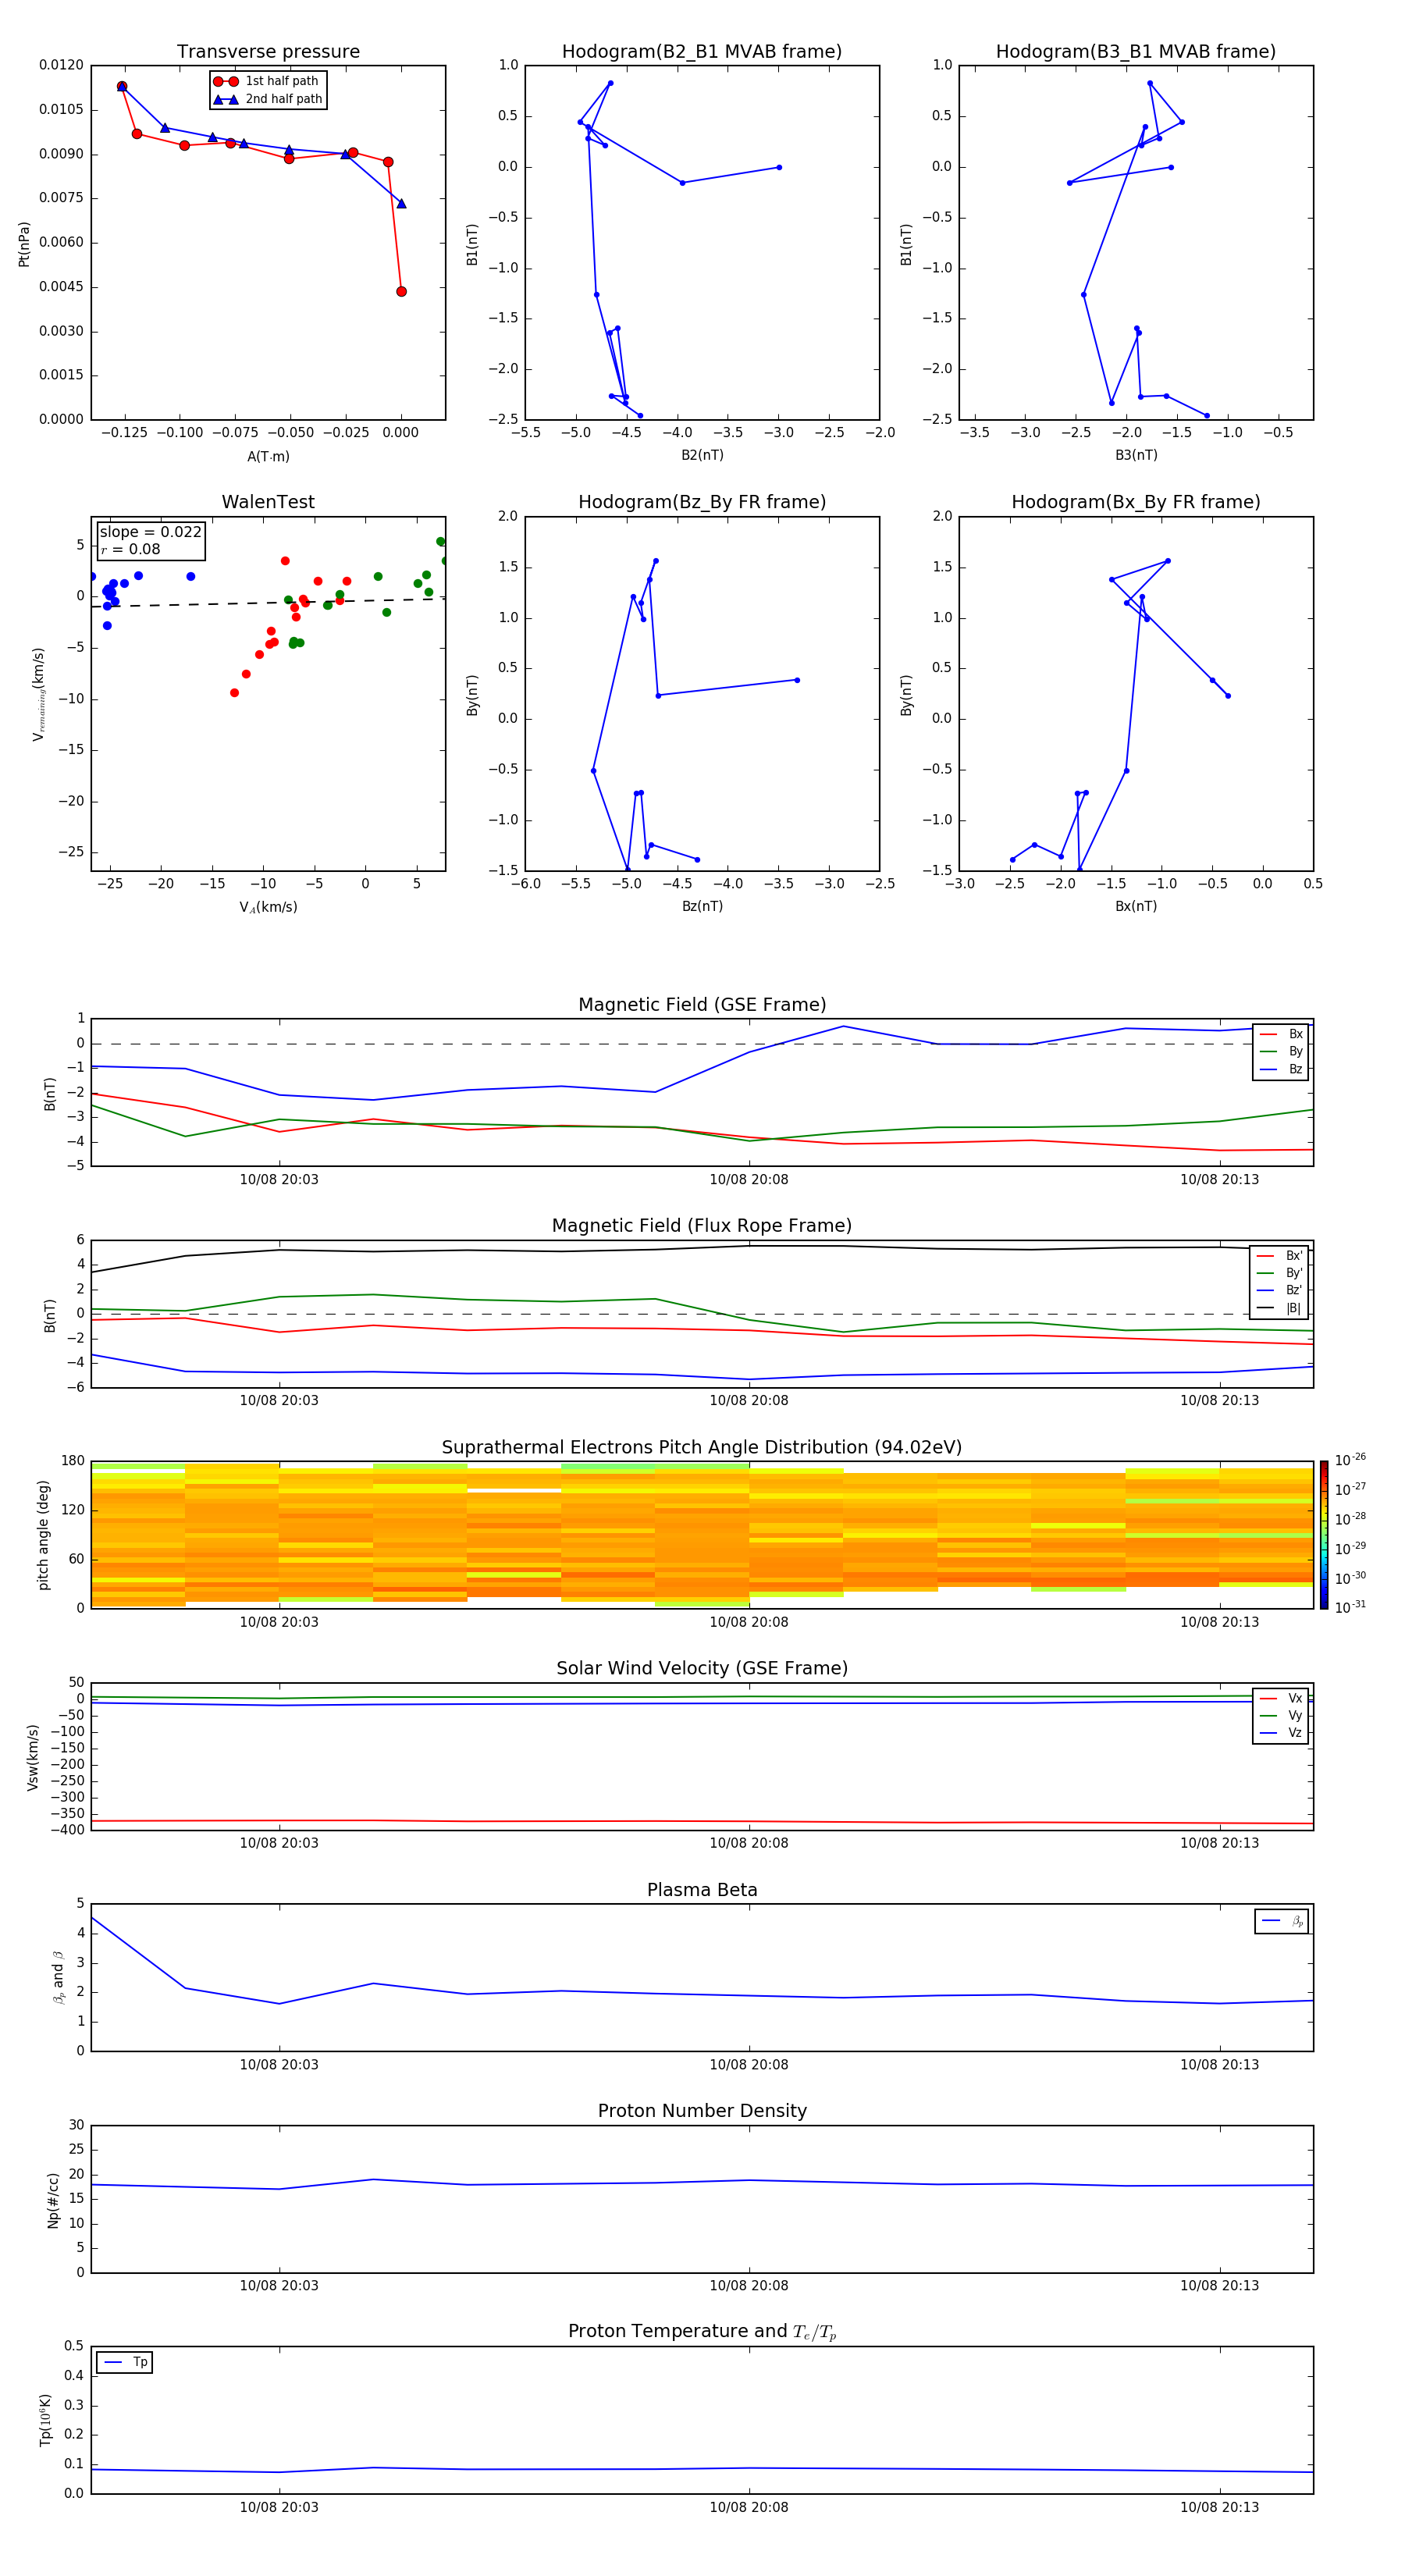Click the red circle 1st half path legend marker

(x=226, y=81)
